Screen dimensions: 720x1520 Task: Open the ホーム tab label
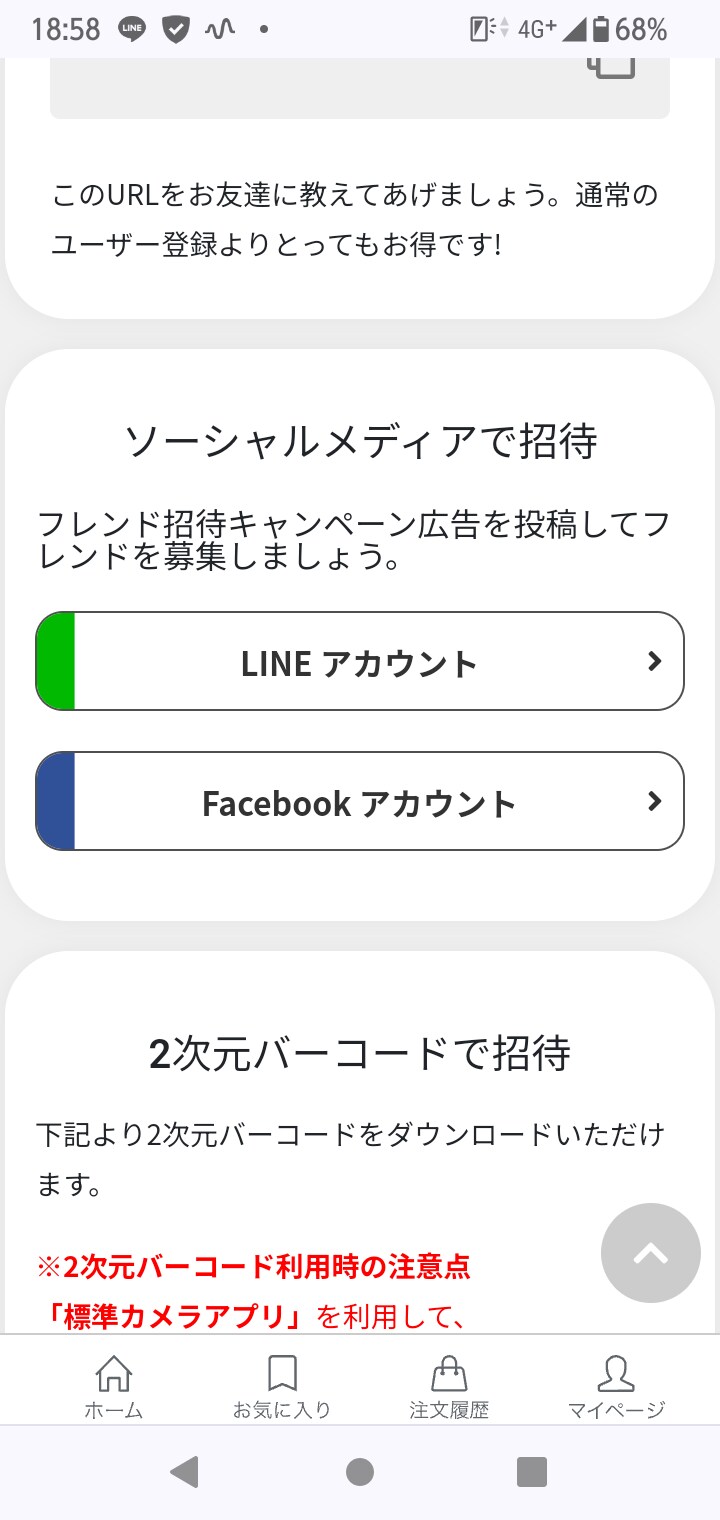click(x=113, y=1410)
